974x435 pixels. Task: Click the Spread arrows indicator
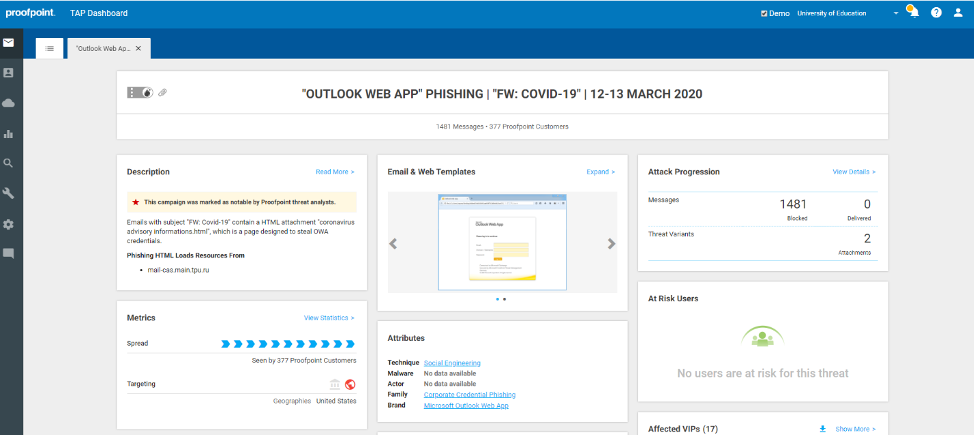(288, 344)
